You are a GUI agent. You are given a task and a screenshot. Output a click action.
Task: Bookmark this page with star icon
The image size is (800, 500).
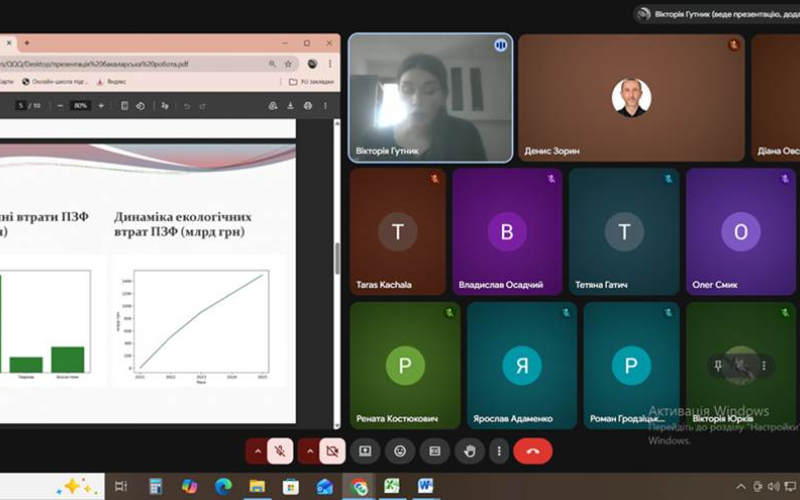(x=288, y=64)
